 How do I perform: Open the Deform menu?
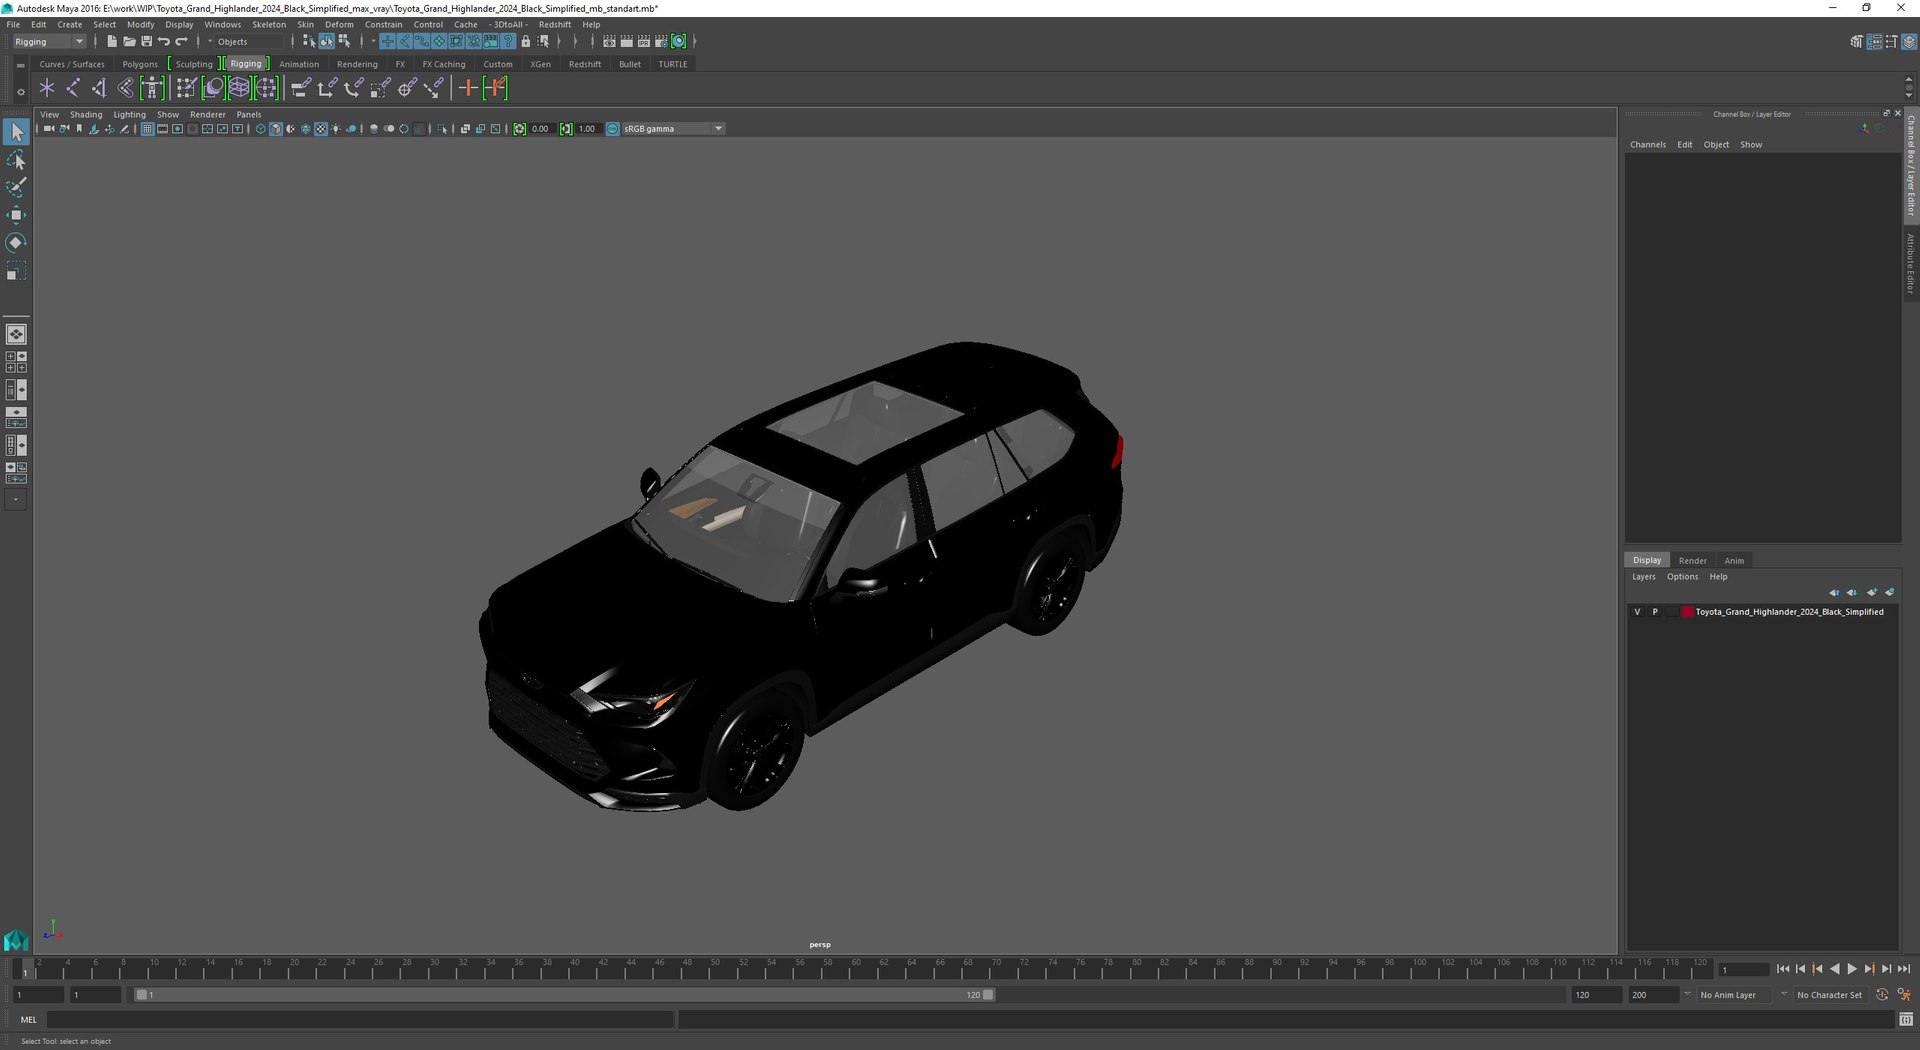(x=339, y=25)
